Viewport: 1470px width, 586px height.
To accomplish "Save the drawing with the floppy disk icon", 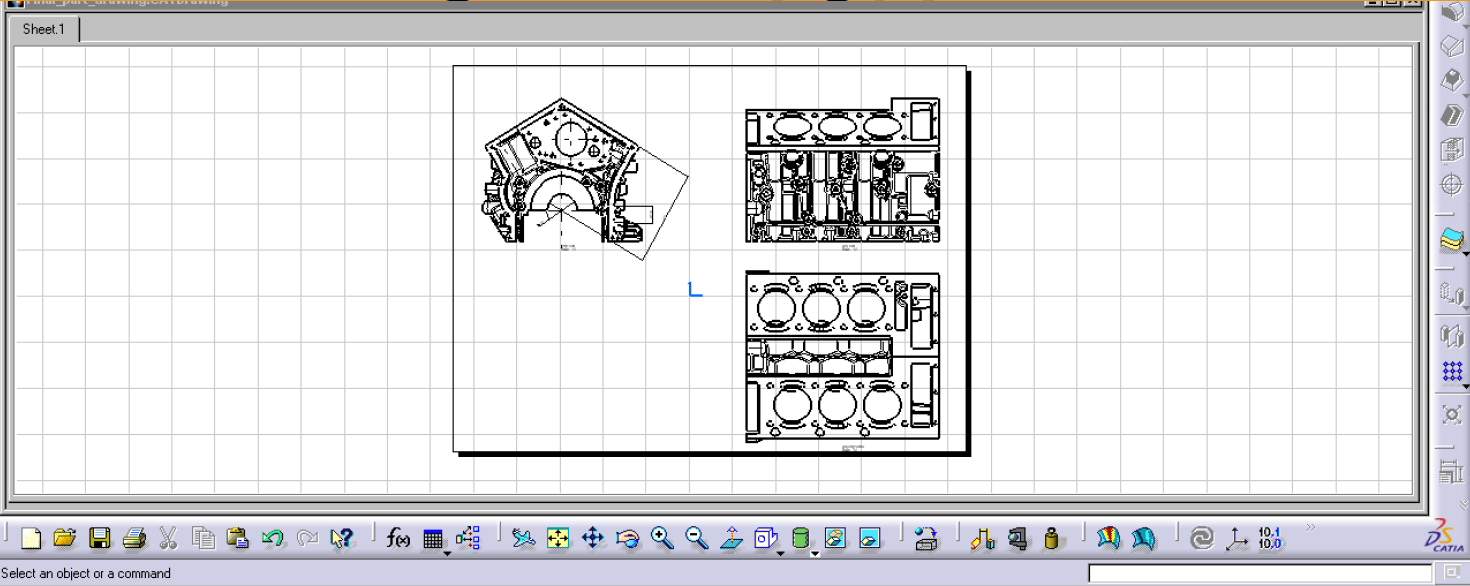I will tap(99, 539).
